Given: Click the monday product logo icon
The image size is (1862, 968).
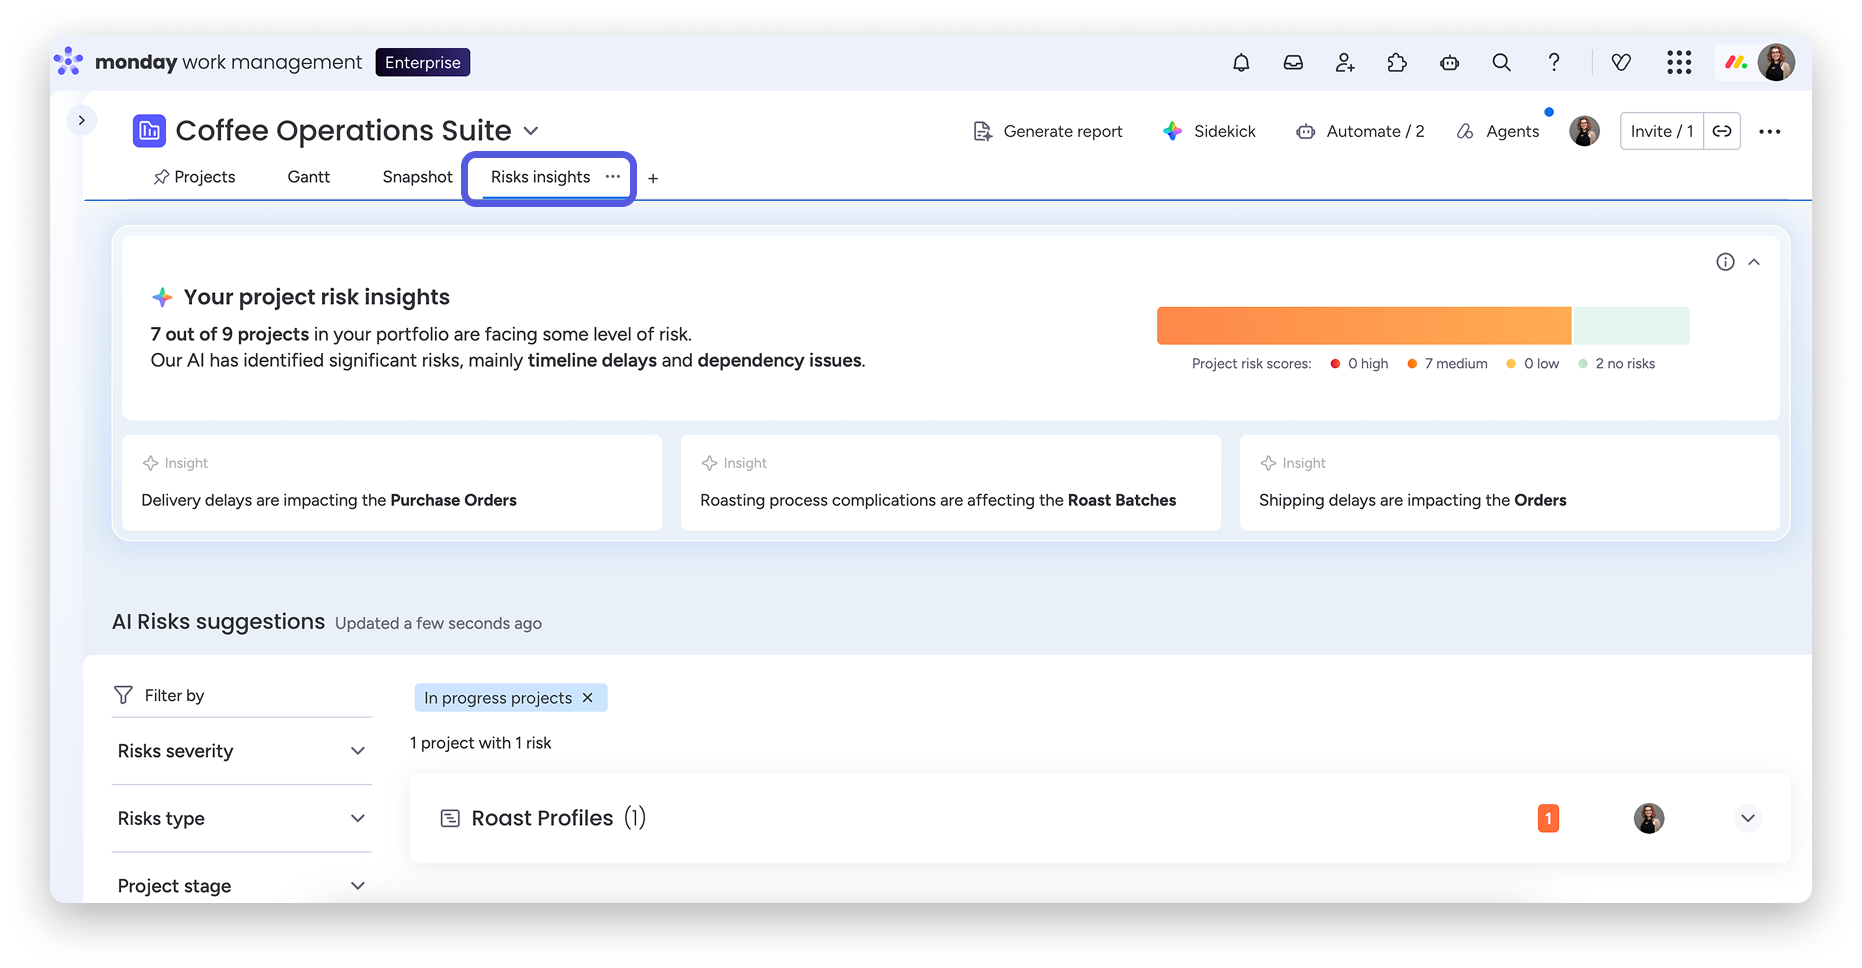Looking at the screenshot, I should (x=1736, y=63).
